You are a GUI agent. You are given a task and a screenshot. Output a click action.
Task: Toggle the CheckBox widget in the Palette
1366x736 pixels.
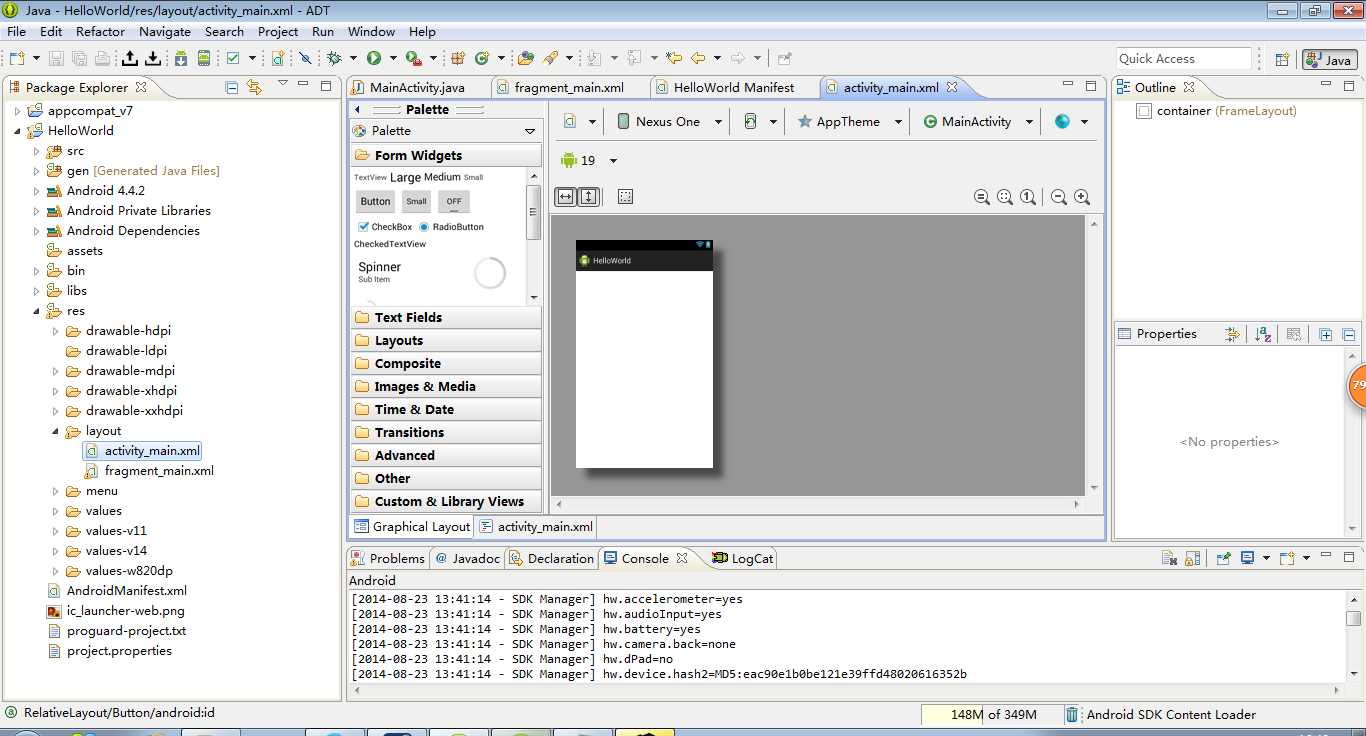385,227
